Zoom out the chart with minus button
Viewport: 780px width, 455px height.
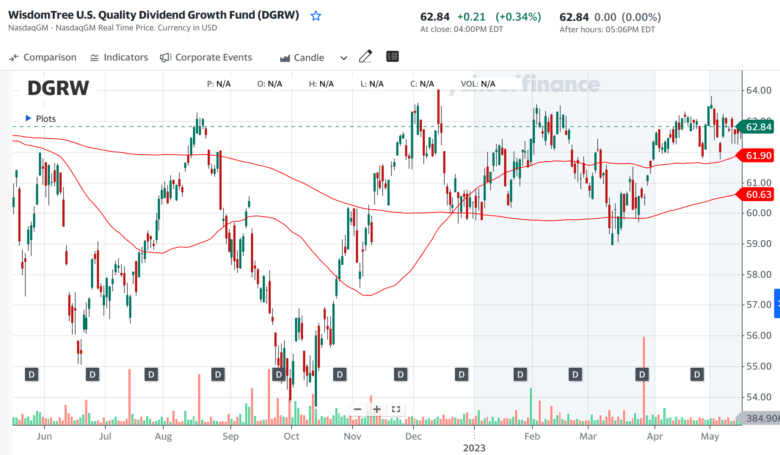[357, 409]
